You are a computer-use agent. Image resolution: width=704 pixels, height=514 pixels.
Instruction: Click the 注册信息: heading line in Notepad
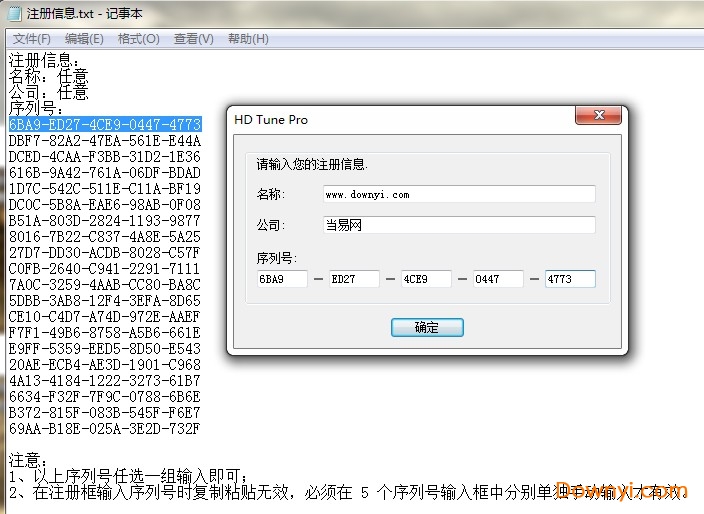coord(44,60)
